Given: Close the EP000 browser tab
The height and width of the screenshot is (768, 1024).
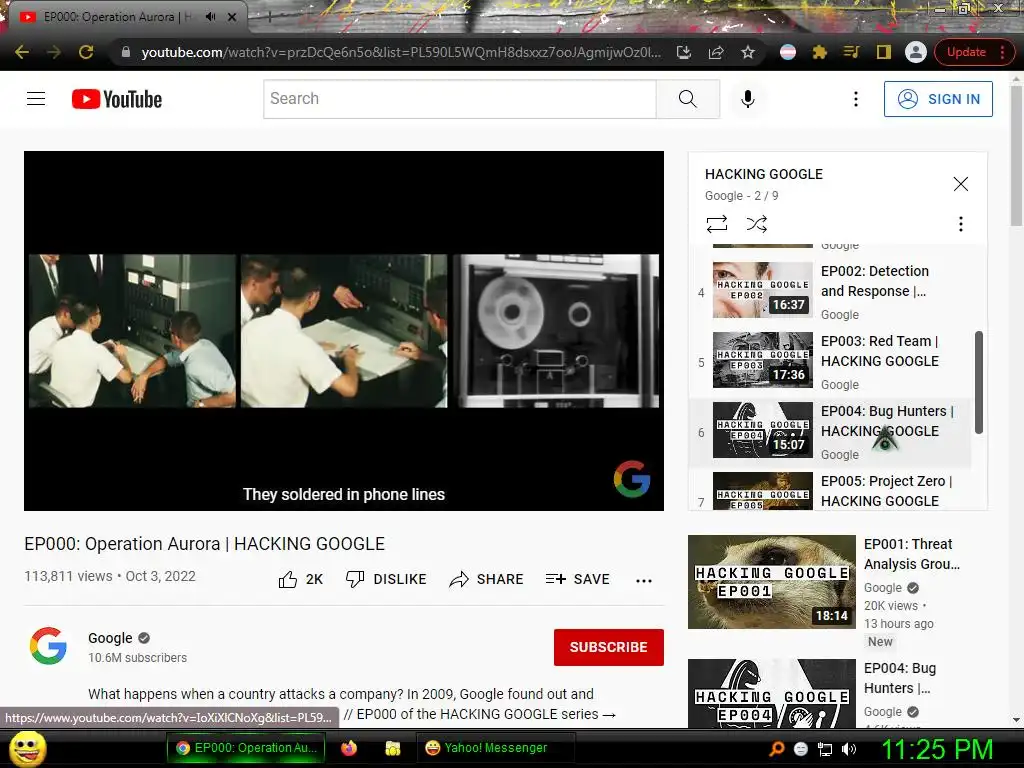Looking at the screenshot, I should tap(232, 17).
